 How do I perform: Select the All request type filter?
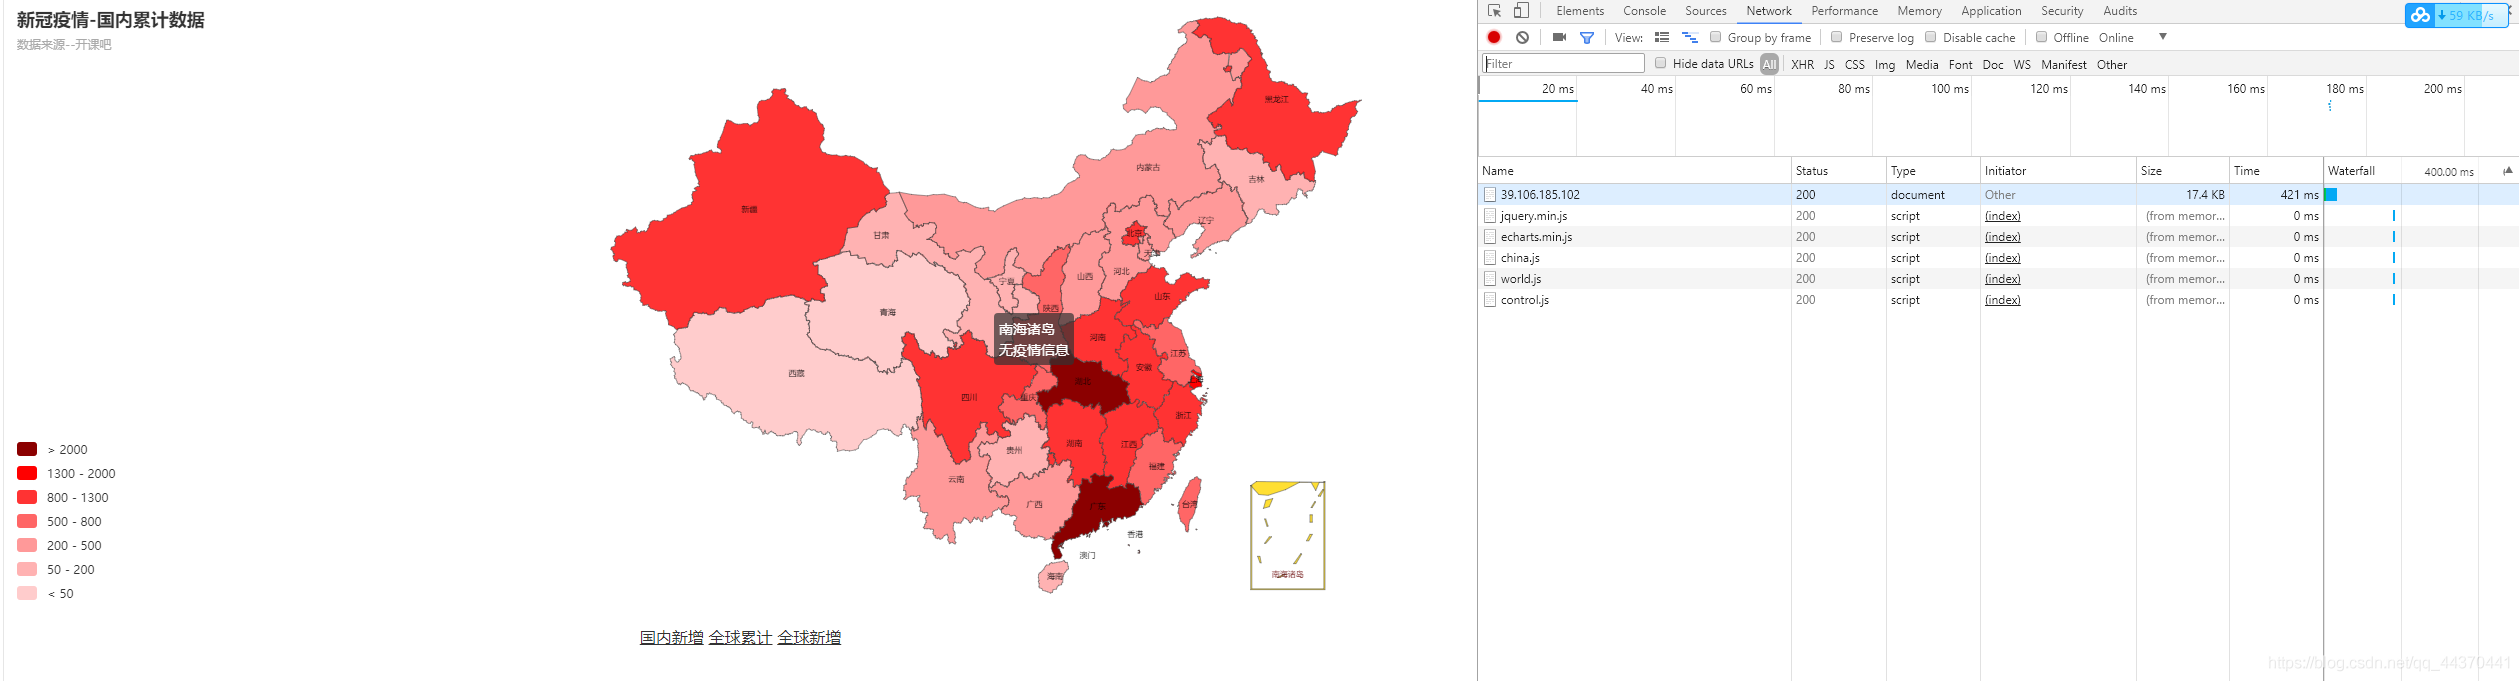click(x=1770, y=64)
